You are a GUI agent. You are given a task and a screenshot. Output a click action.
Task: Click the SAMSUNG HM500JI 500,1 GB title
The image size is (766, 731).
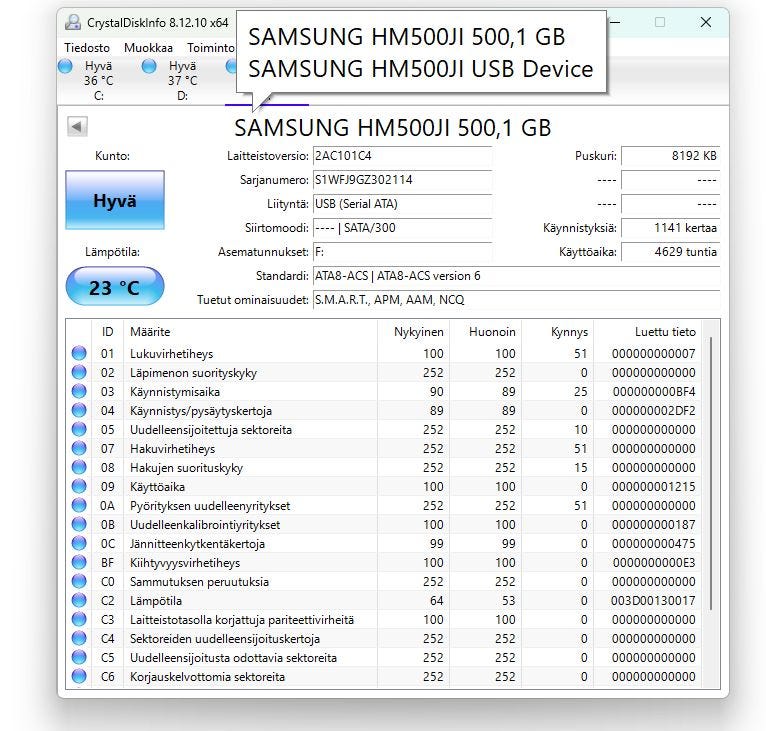[x=393, y=128]
